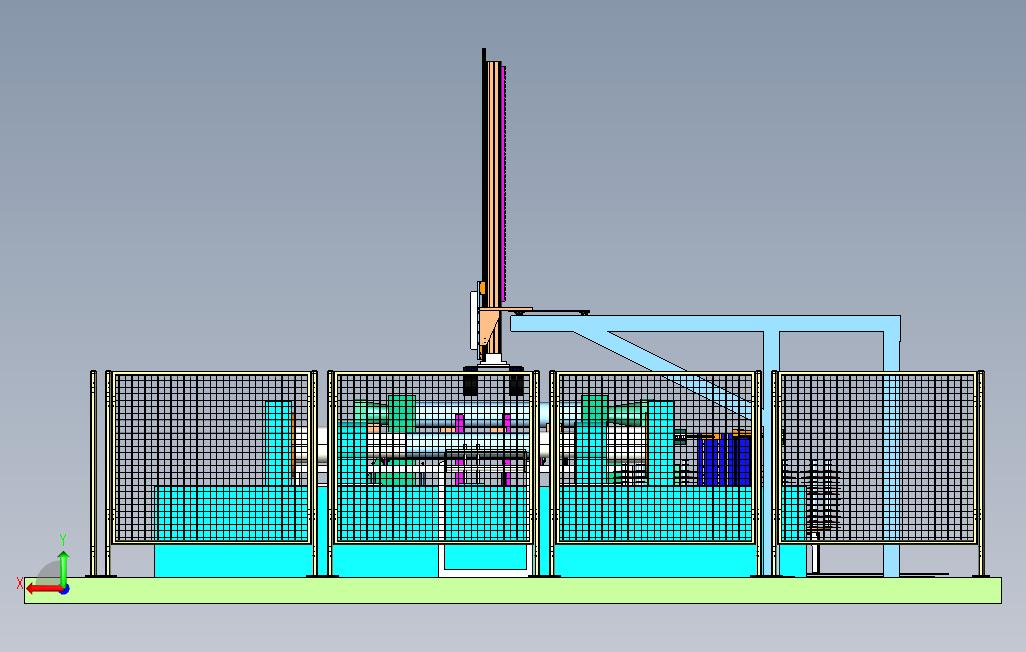Select the rightmost safety fence mesh panel
The image size is (1026, 652).
click(x=877, y=458)
